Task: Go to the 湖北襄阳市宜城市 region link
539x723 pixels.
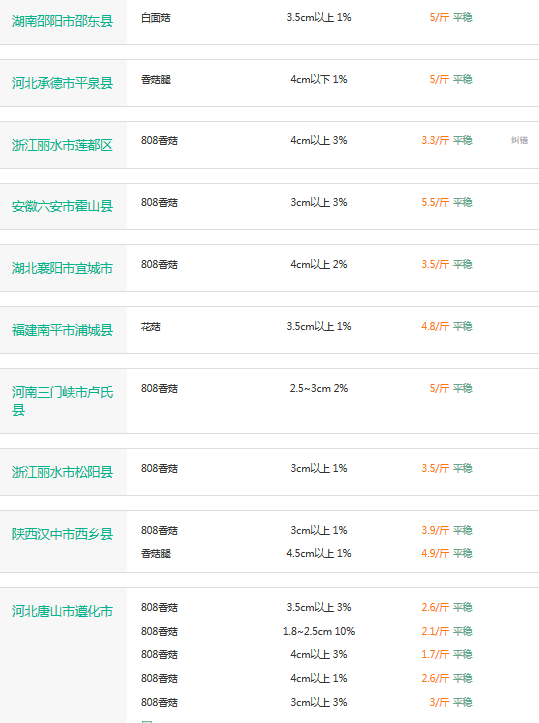Action: (x=62, y=268)
